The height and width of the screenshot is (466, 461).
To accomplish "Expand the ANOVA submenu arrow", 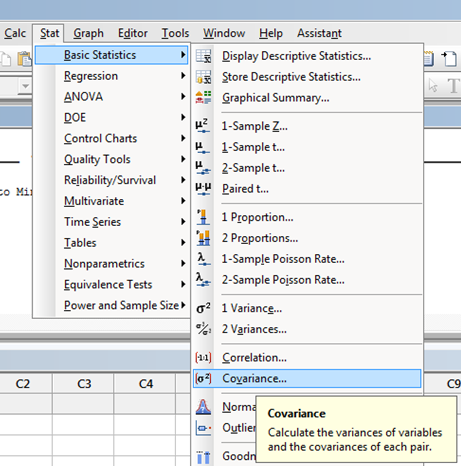I will pyautogui.click(x=183, y=96).
